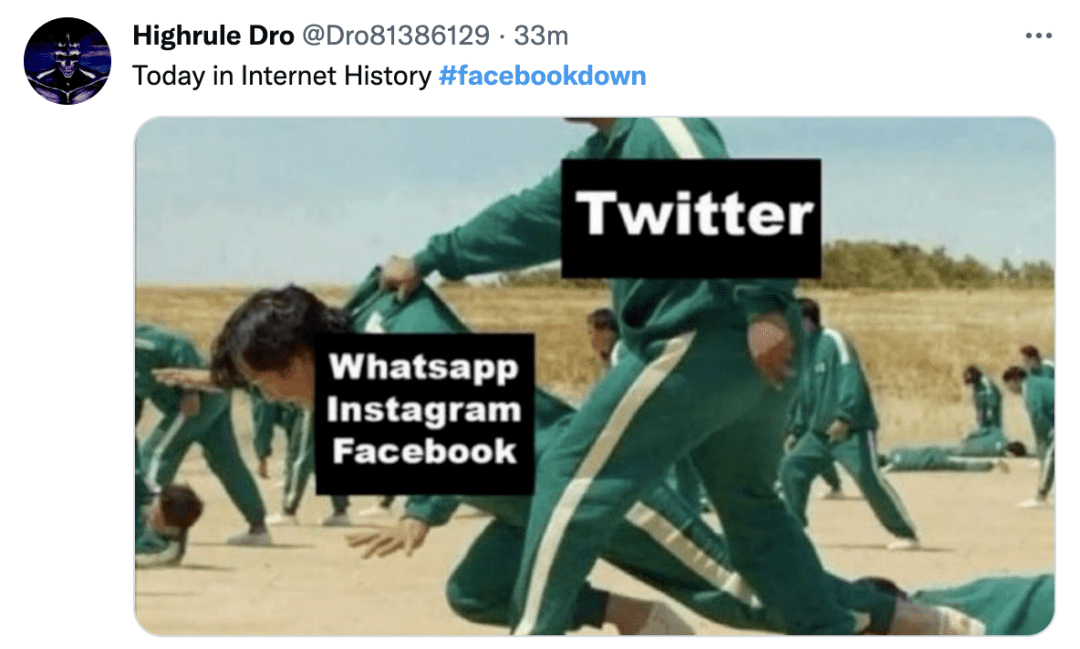Screen dimensions: 1080x649
Task: Click the hand touching the sandy ground
Action: pos(380,537)
